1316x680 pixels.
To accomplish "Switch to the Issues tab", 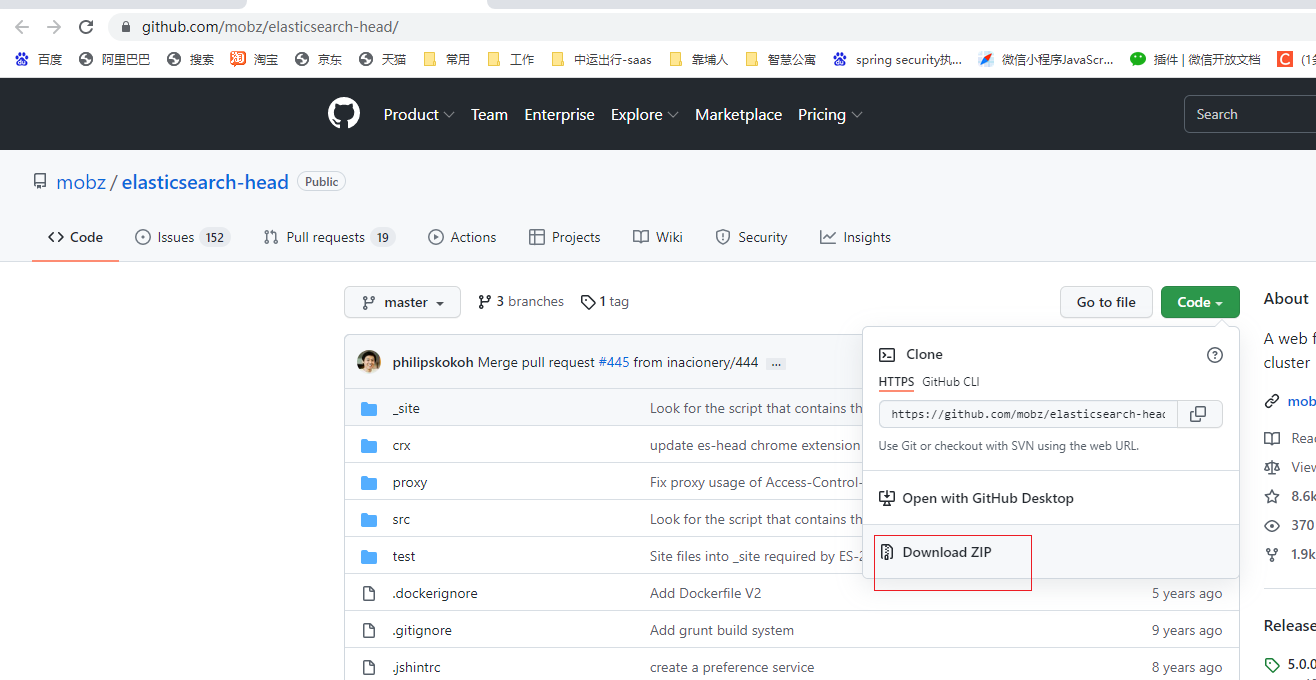I will [182, 237].
